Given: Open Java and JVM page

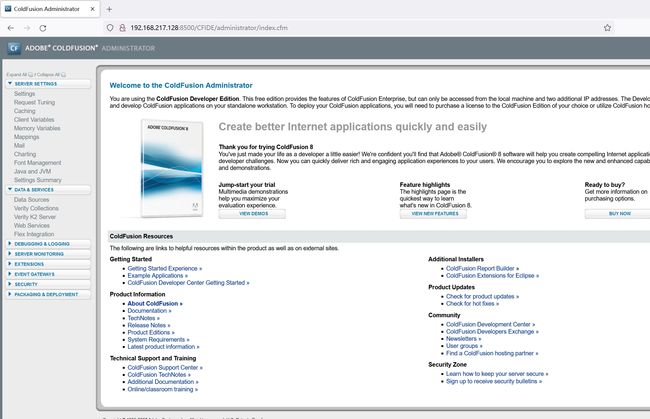Looking at the screenshot, I should [32, 171].
